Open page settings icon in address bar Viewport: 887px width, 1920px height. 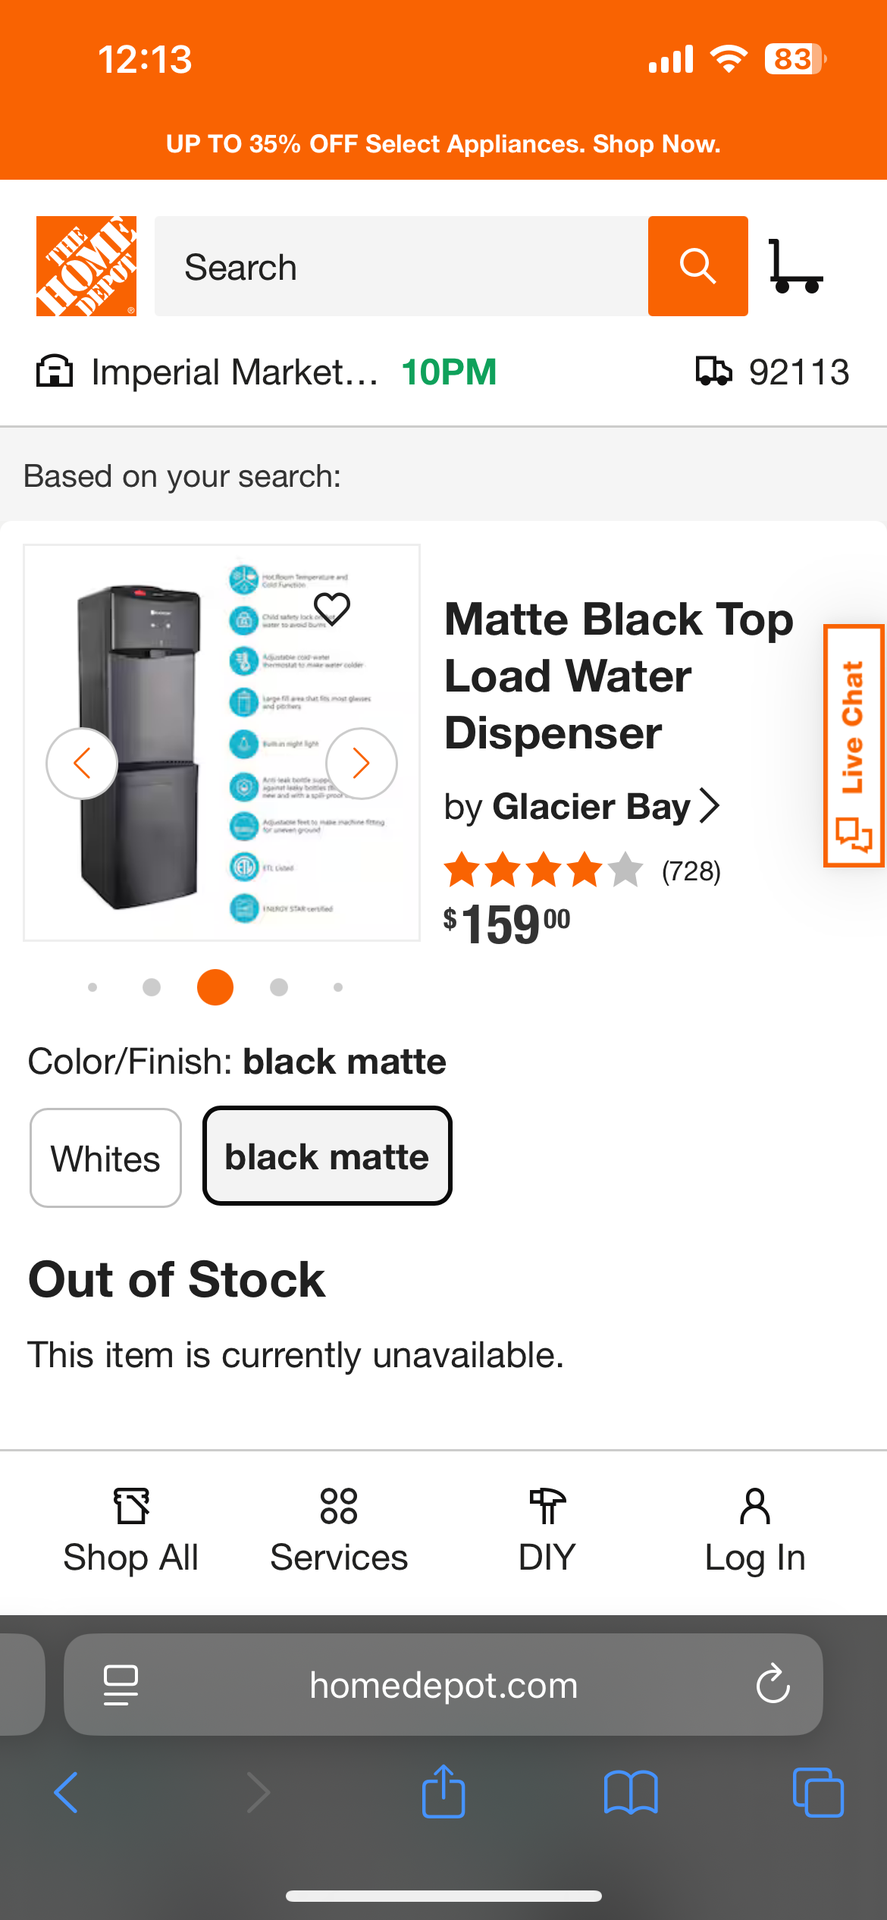click(x=121, y=1685)
